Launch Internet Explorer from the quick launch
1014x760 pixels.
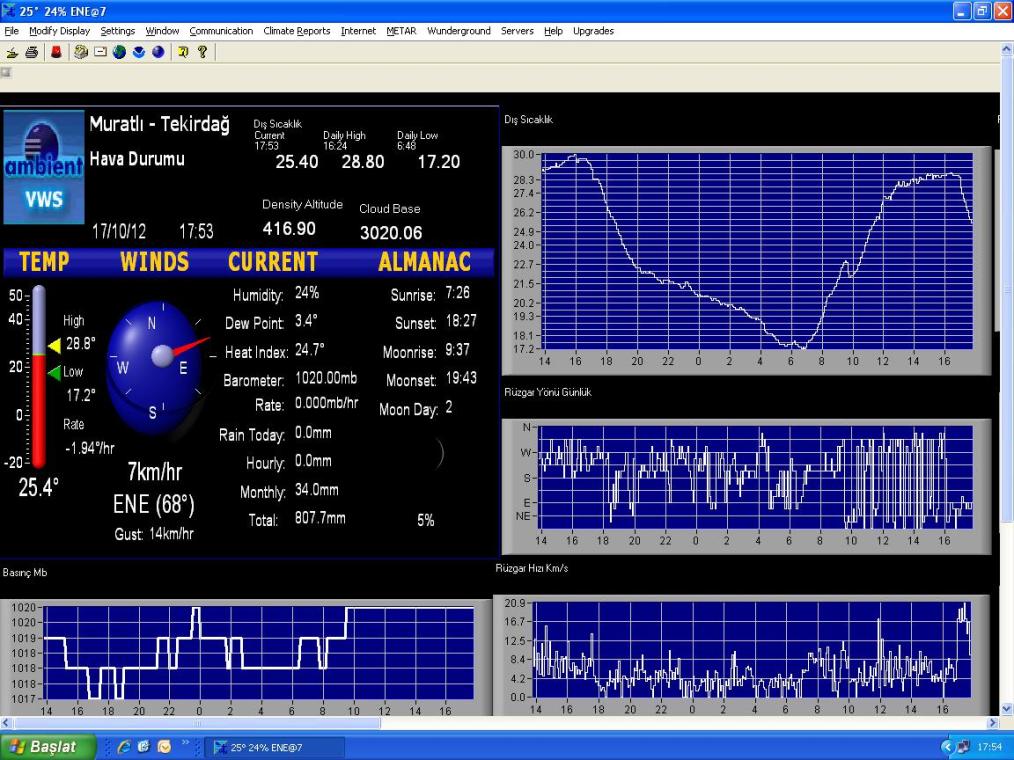[x=125, y=747]
